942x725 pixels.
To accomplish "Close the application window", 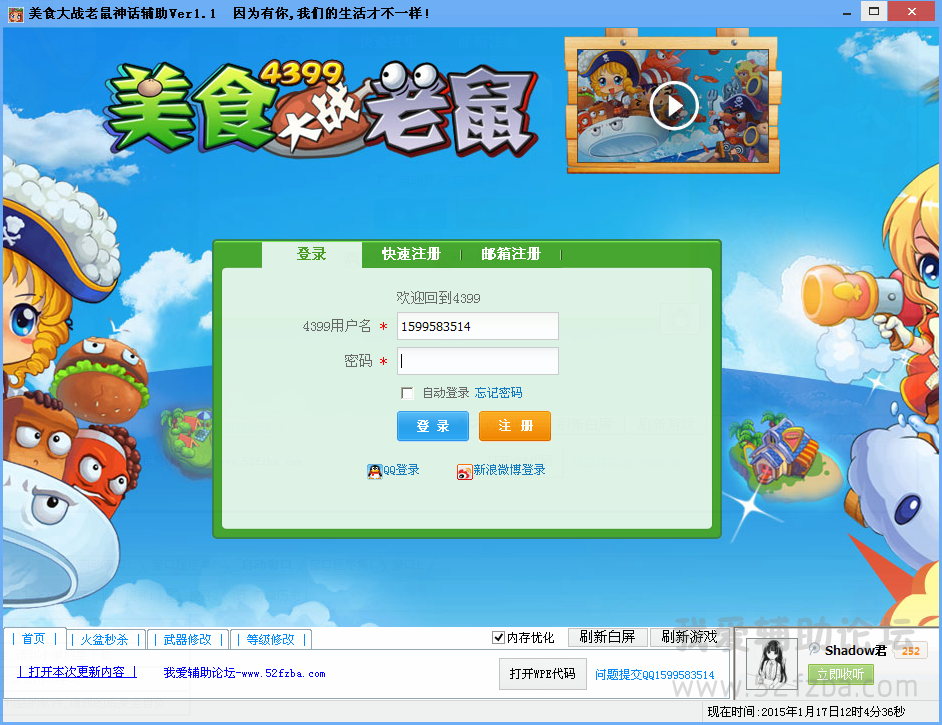I will (912, 11).
